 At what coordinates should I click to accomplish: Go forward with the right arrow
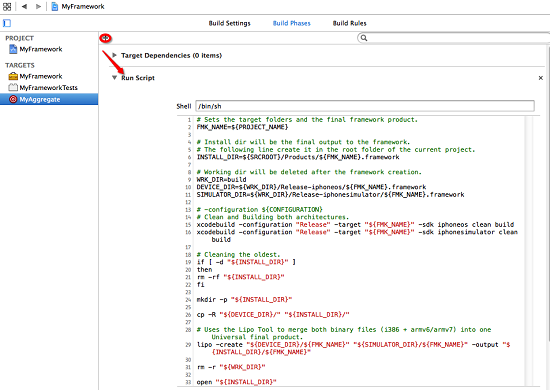click(x=39, y=6)
